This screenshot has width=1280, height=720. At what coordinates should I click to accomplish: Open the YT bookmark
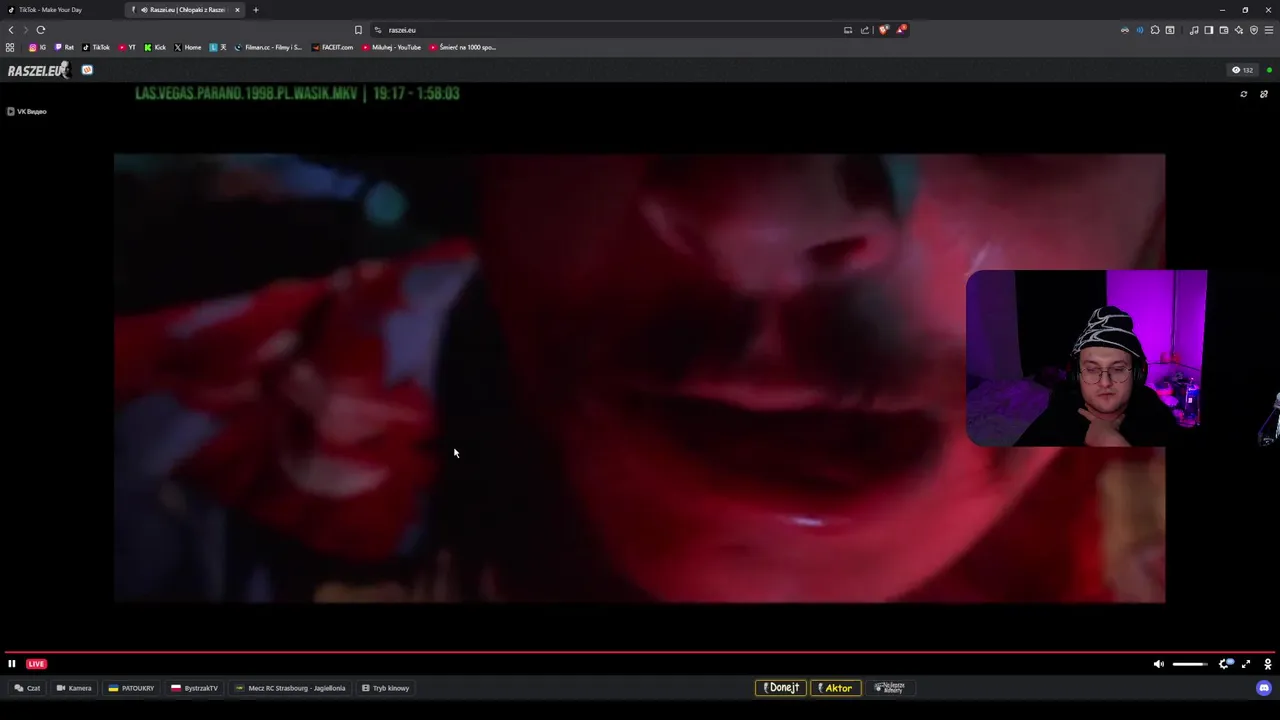pyautogui.click(x=127, y=47)
